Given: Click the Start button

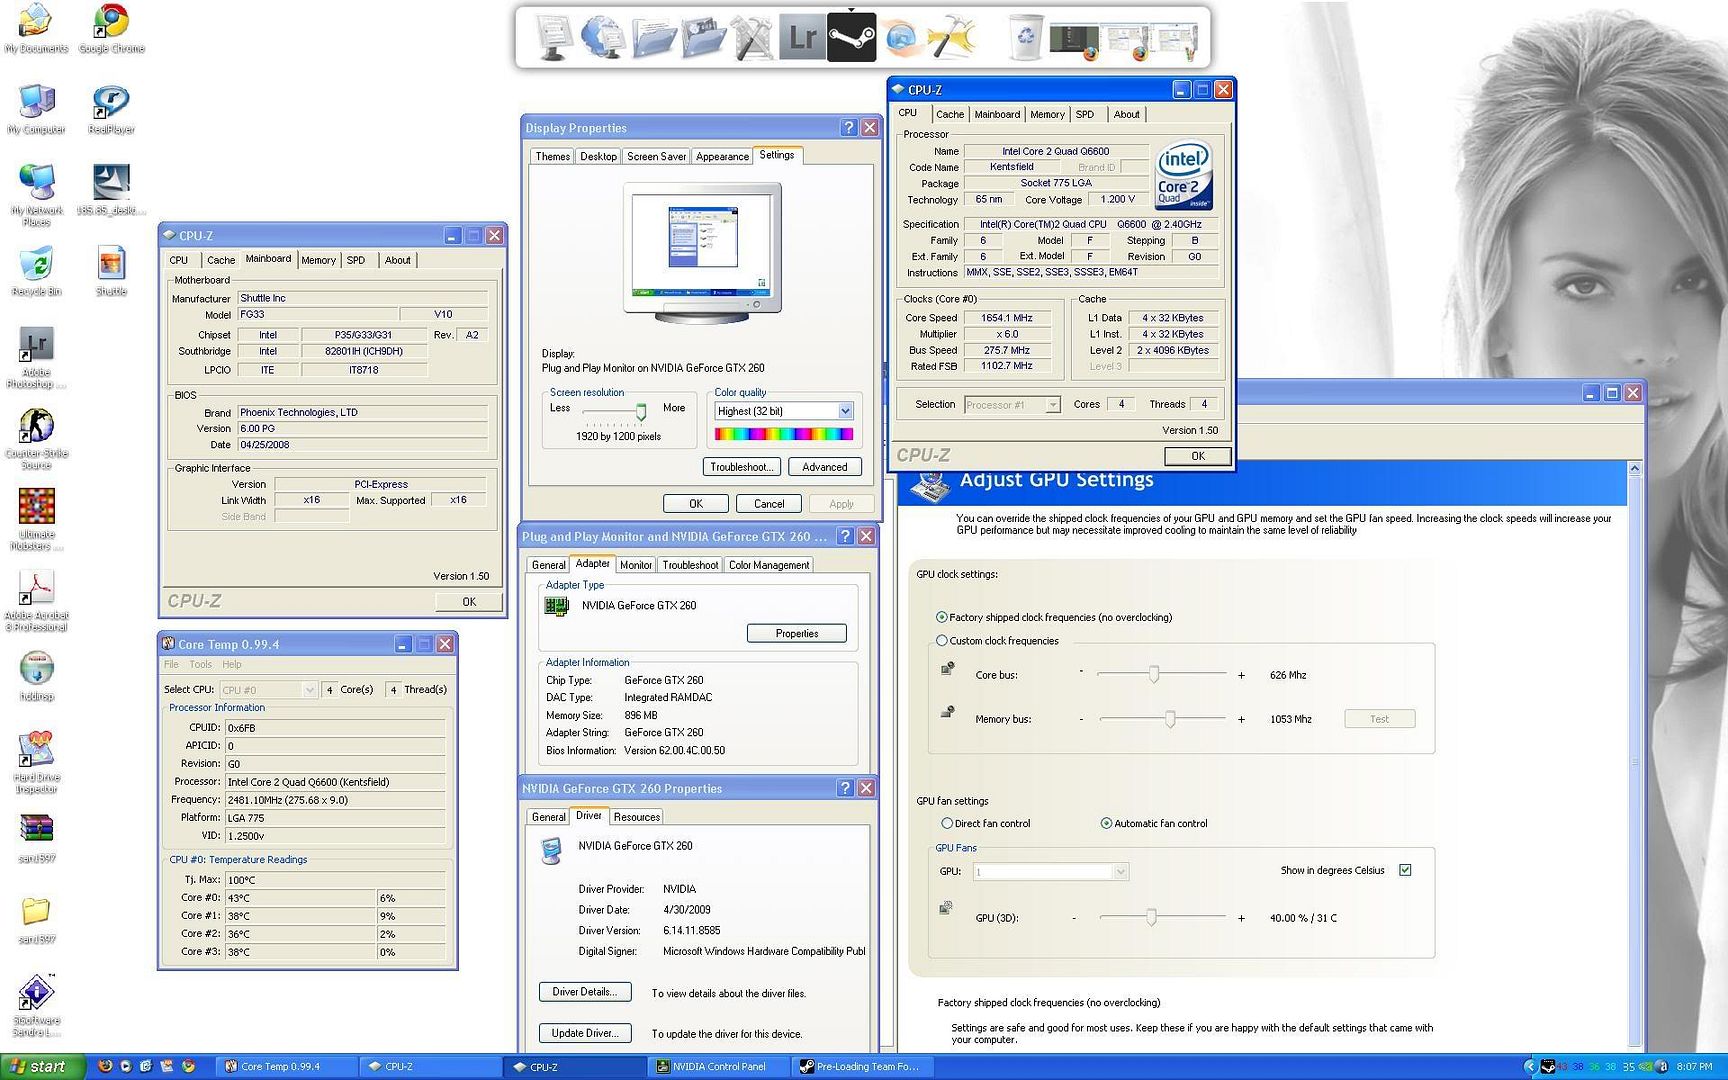Looking at the screenshot, I should coord(42,1066).
